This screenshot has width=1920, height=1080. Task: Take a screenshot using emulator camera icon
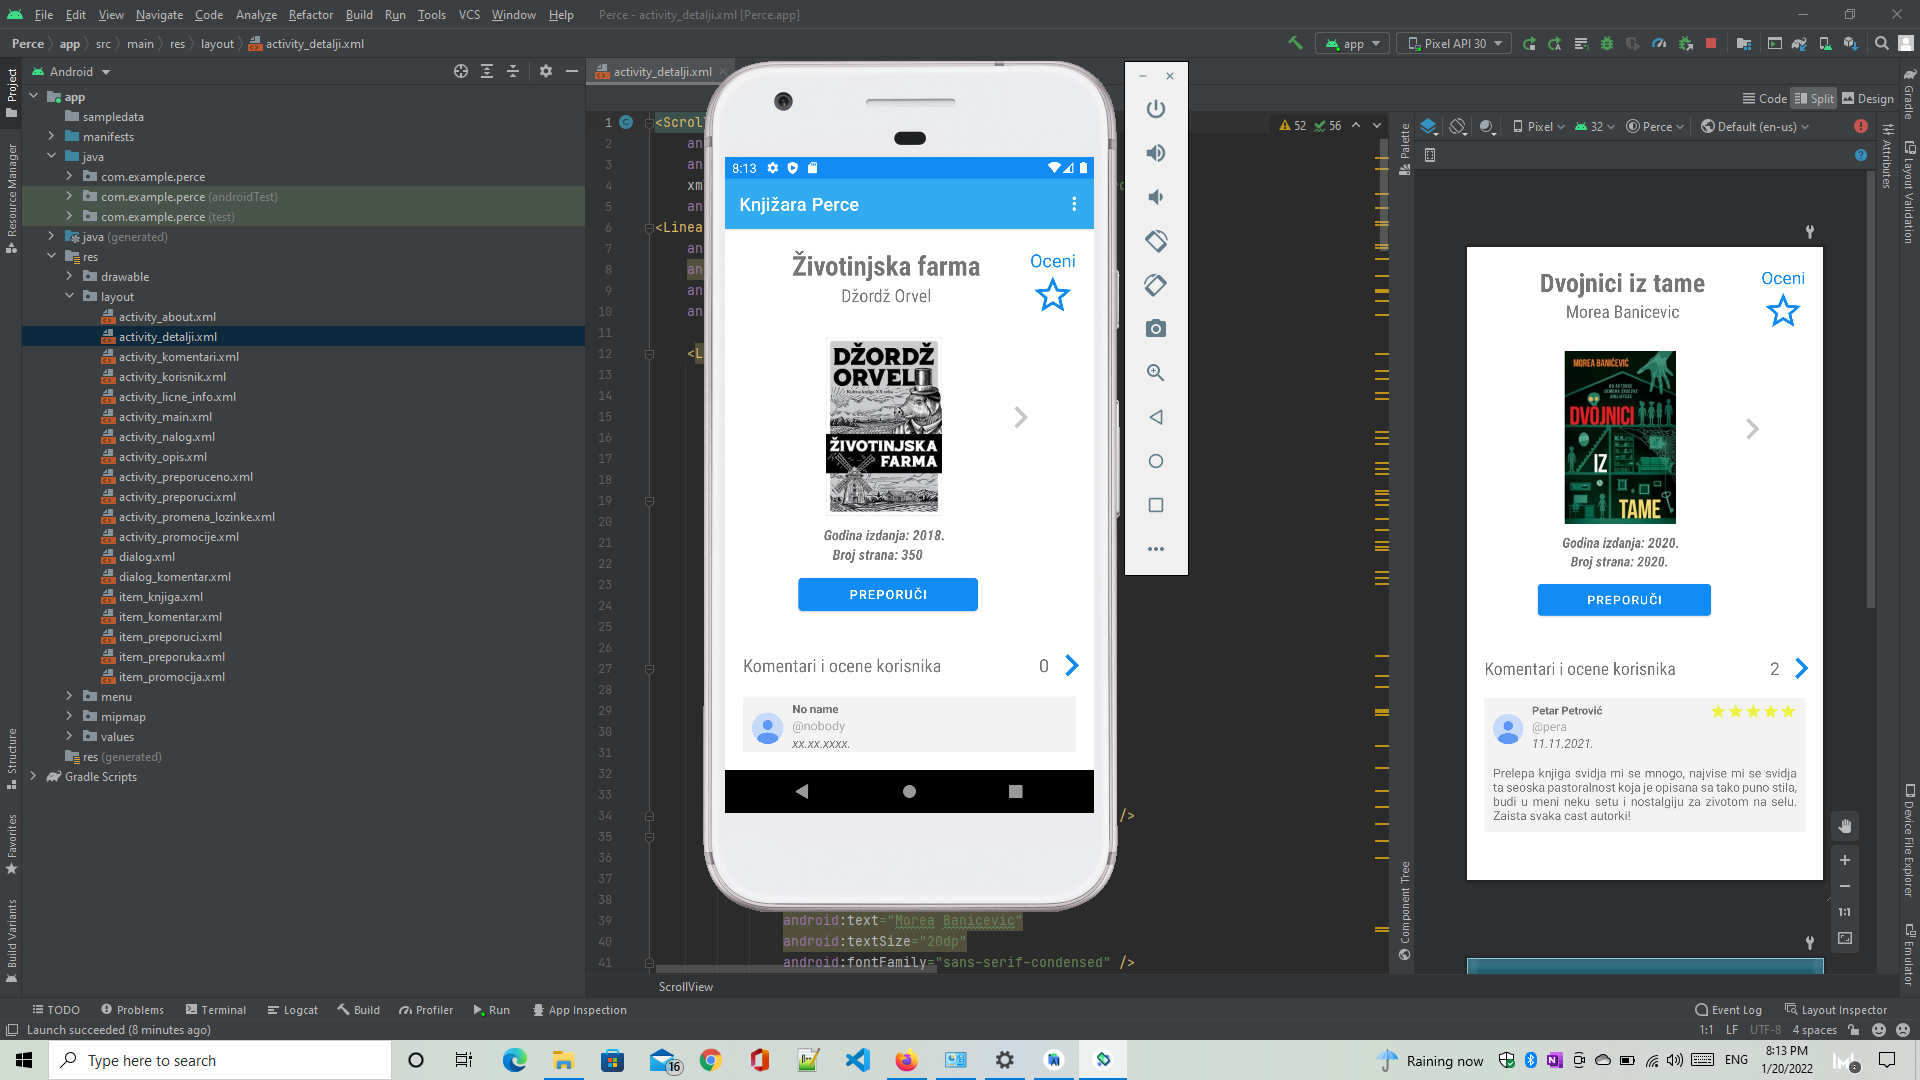[1156, 328]
